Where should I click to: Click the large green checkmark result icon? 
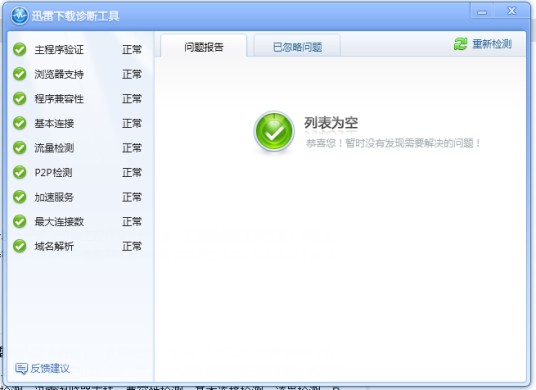click(274, 131)
